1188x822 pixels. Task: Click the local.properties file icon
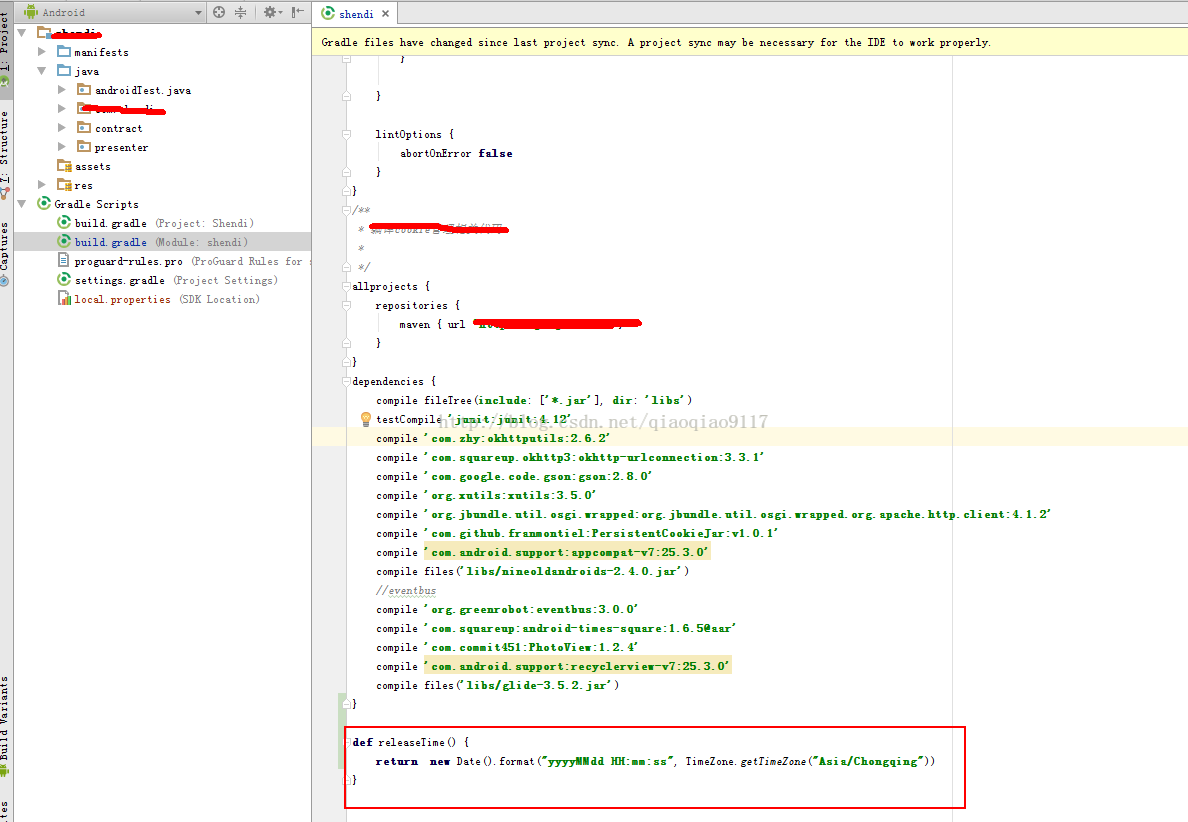coord(64,298)
